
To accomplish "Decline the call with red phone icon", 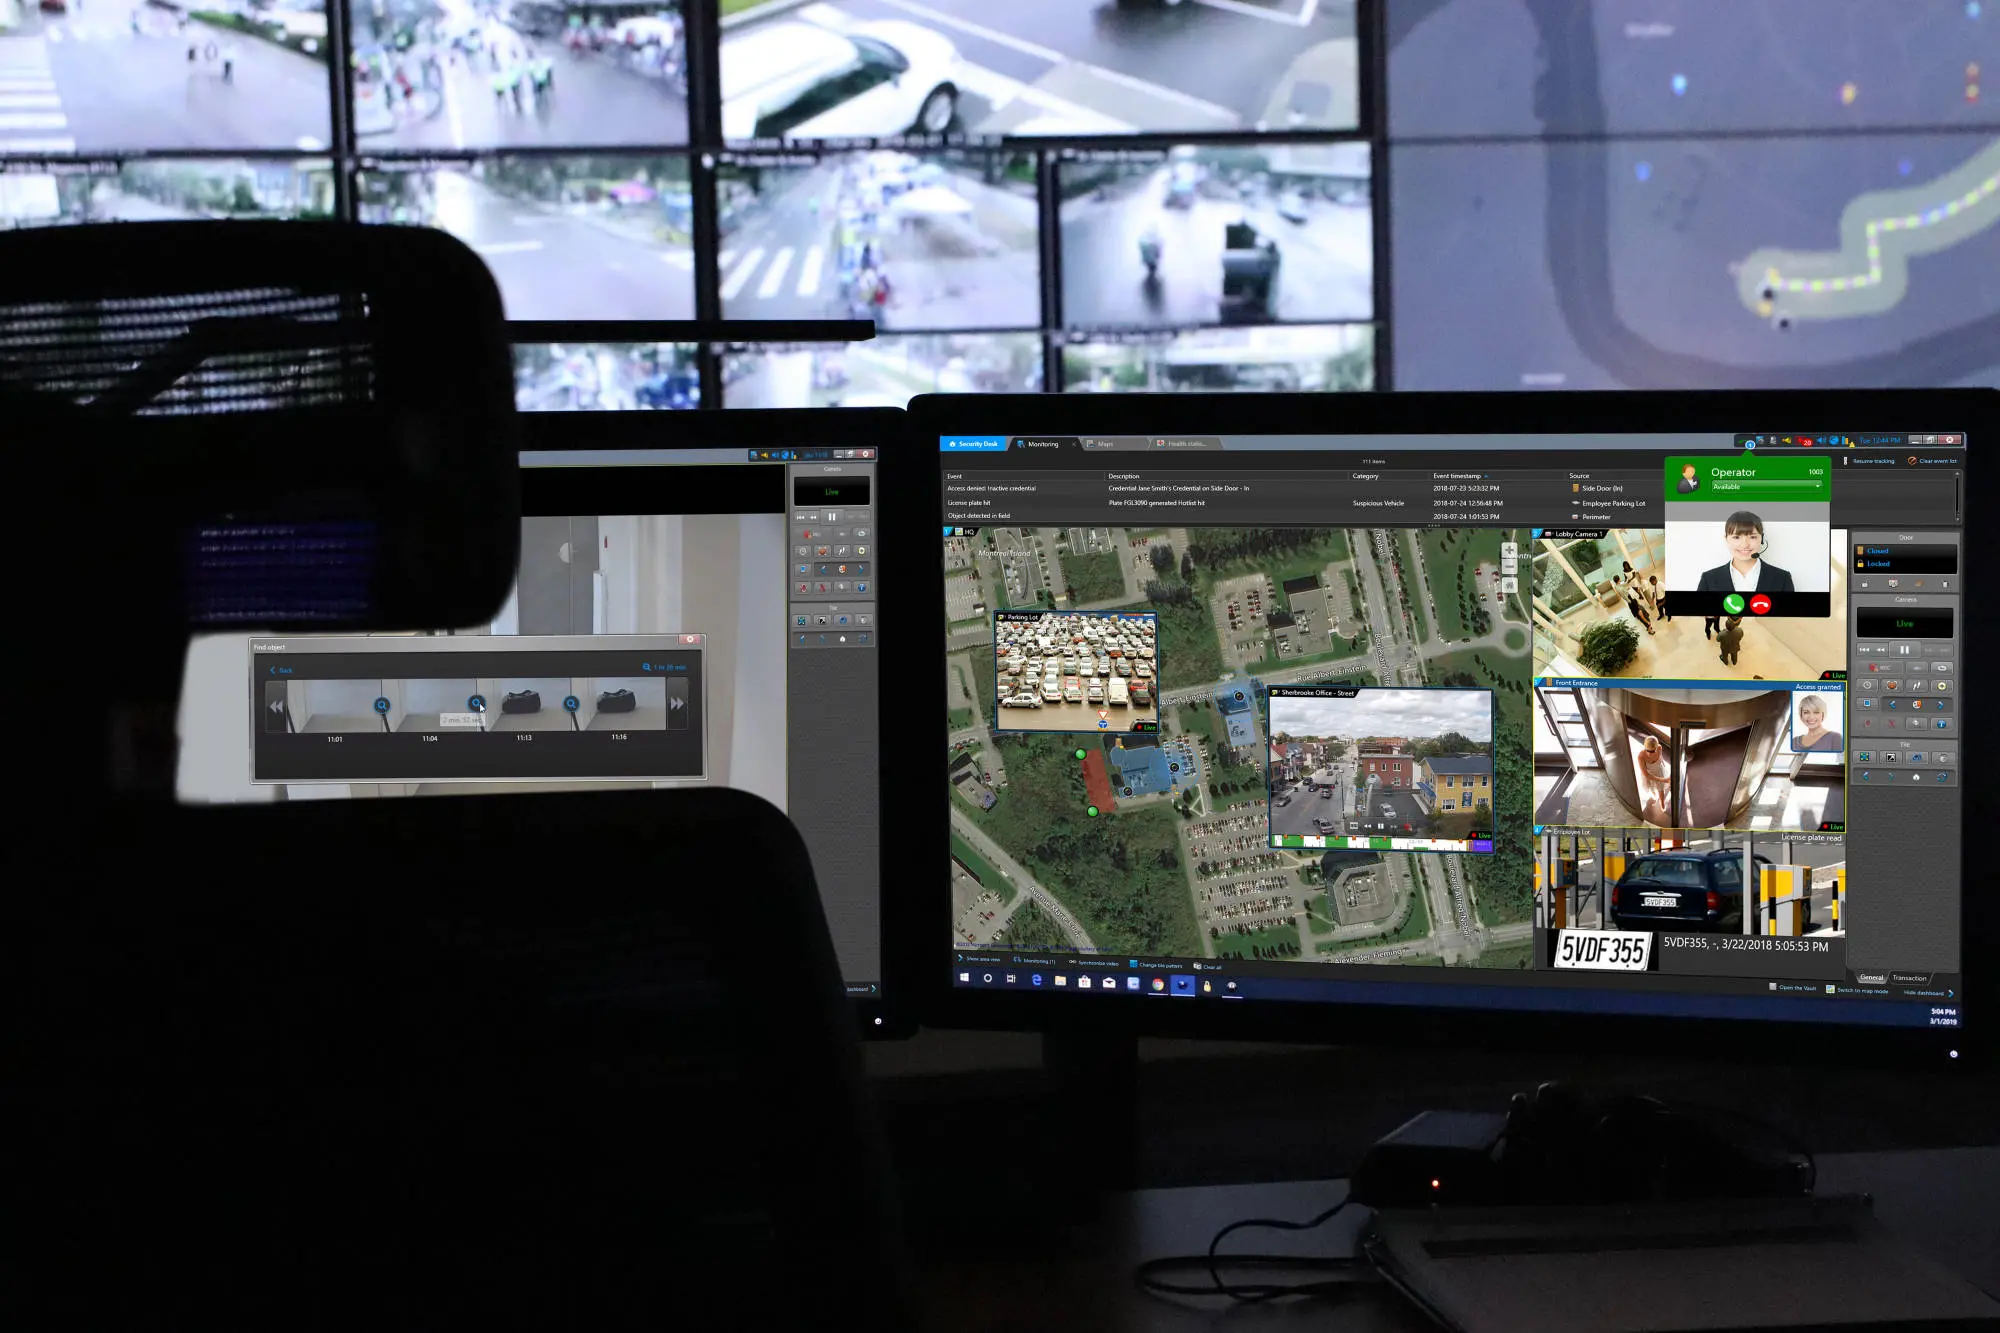I will pyautogui.click(x=1761, y=604).
